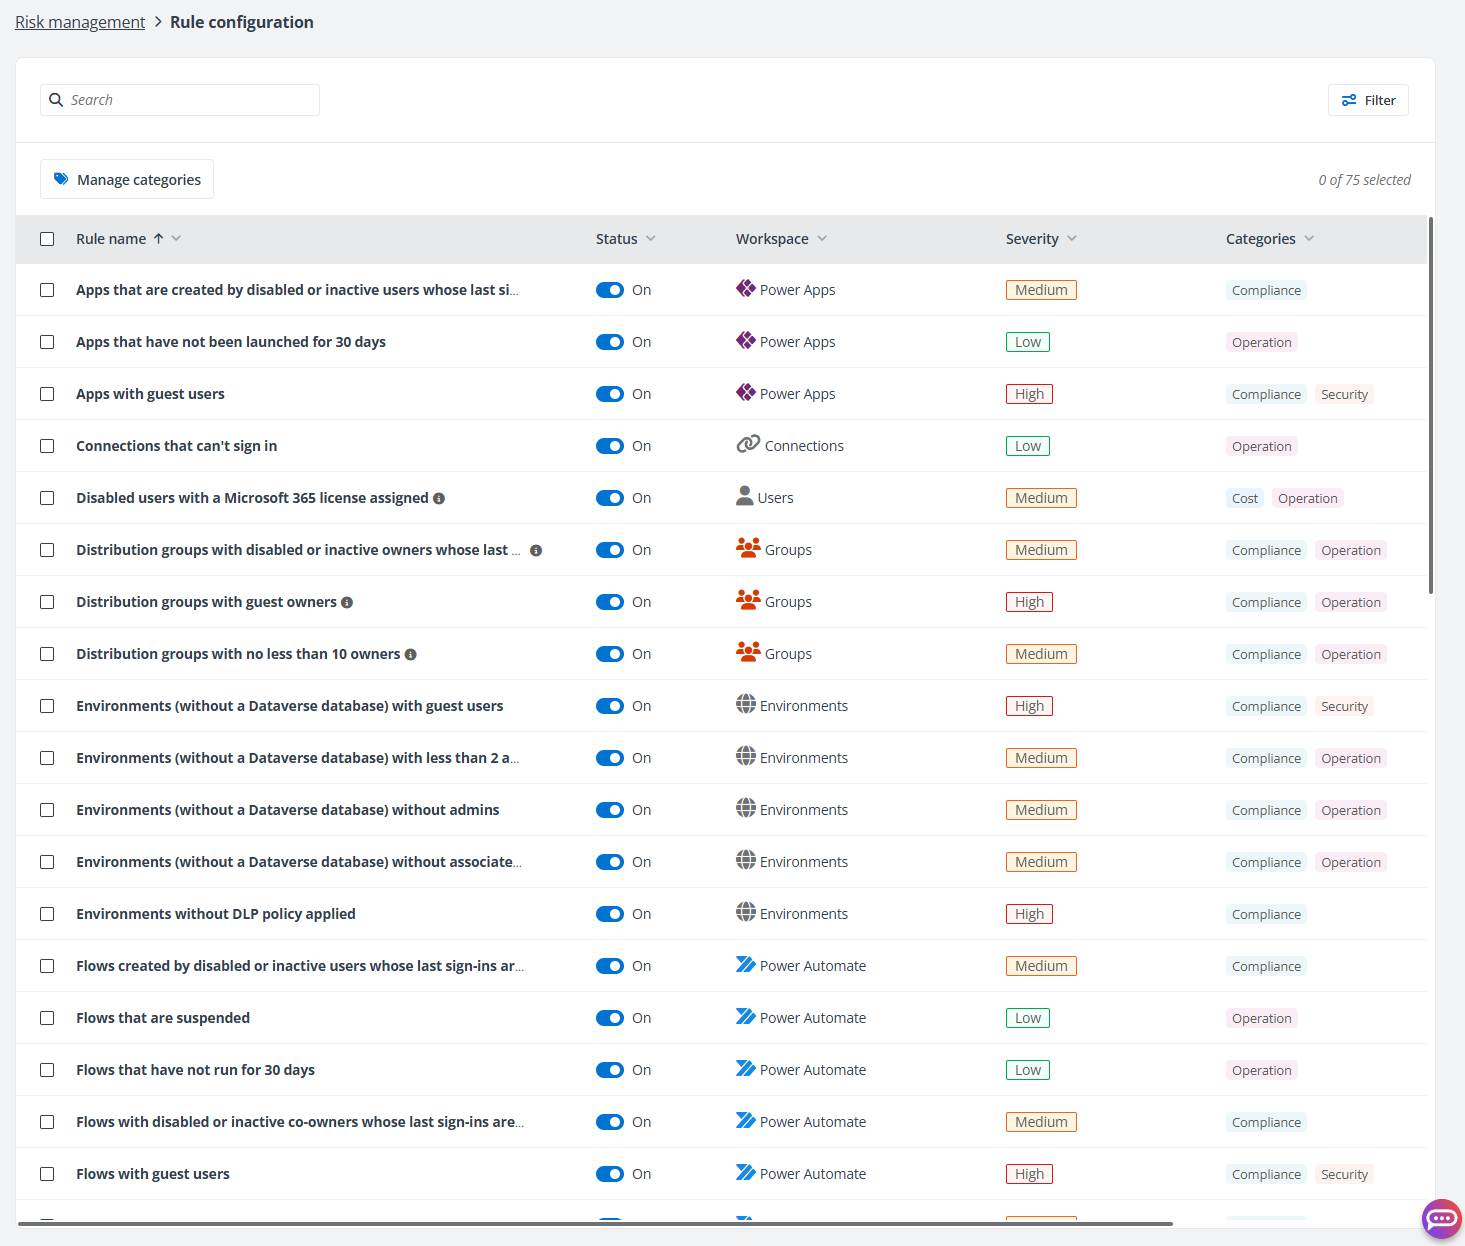Check the select-all checkbox in the table header
The width and height of the screenshot is (1465, 1246).
pos(47,238)
